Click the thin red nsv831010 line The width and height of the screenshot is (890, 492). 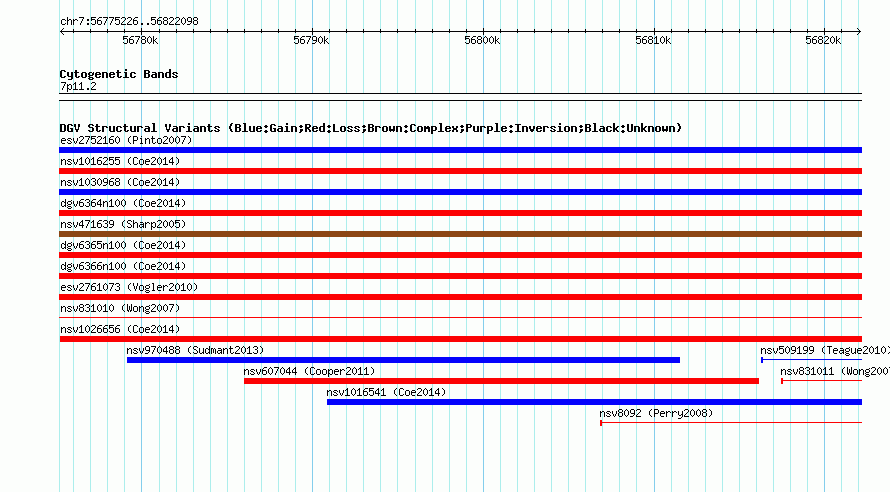point(460,318)
